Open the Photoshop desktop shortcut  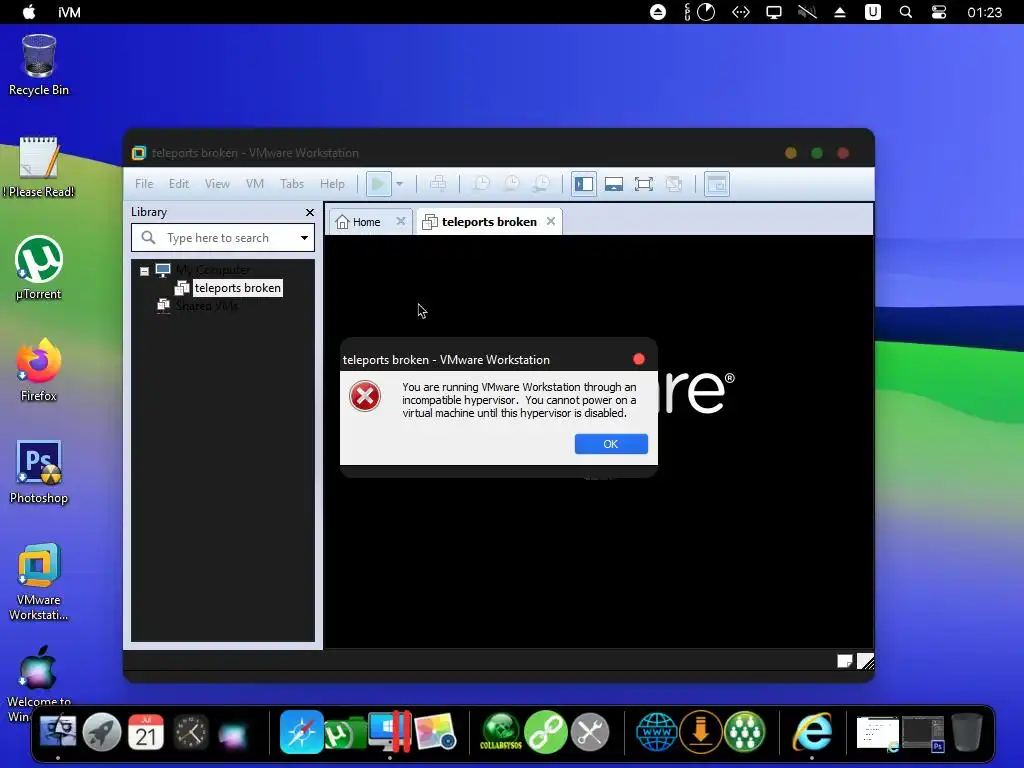coord(39,472)
